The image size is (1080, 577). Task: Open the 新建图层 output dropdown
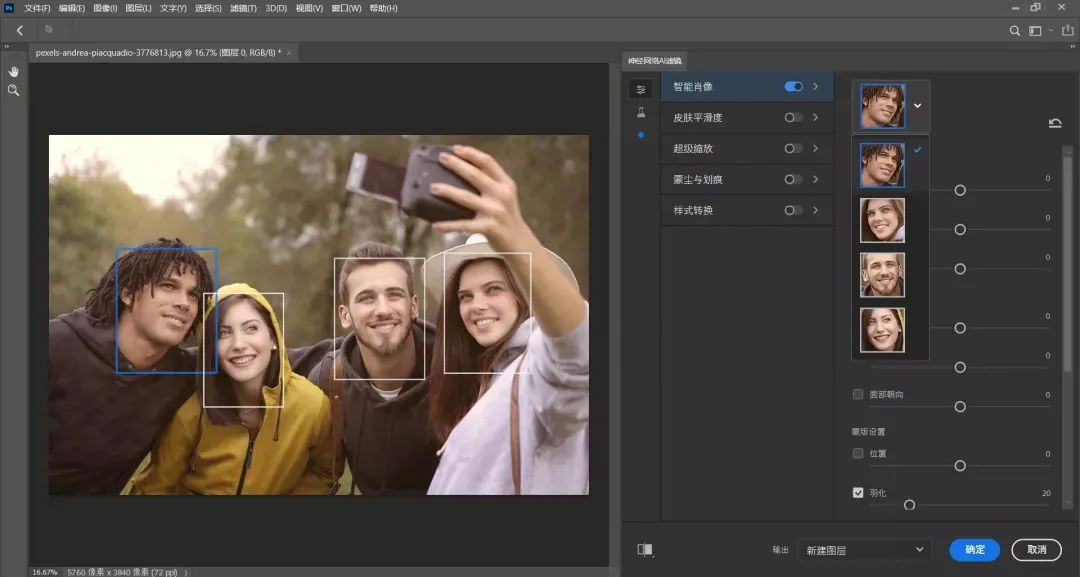(864, 550)
